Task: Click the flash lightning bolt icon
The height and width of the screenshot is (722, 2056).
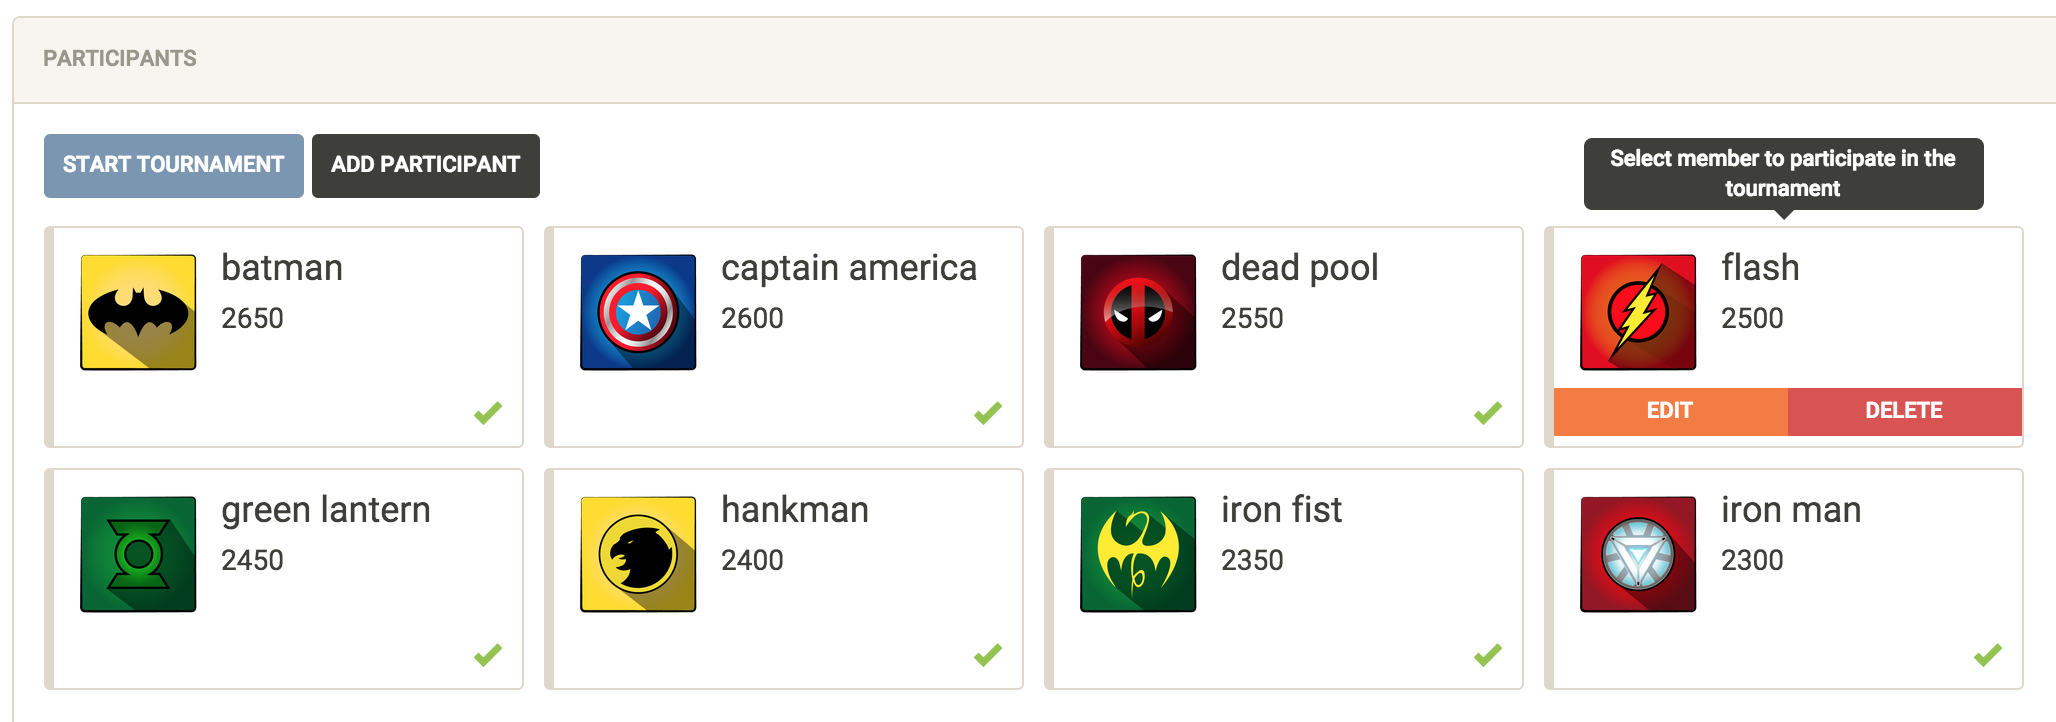Action: click(1638, 312)
